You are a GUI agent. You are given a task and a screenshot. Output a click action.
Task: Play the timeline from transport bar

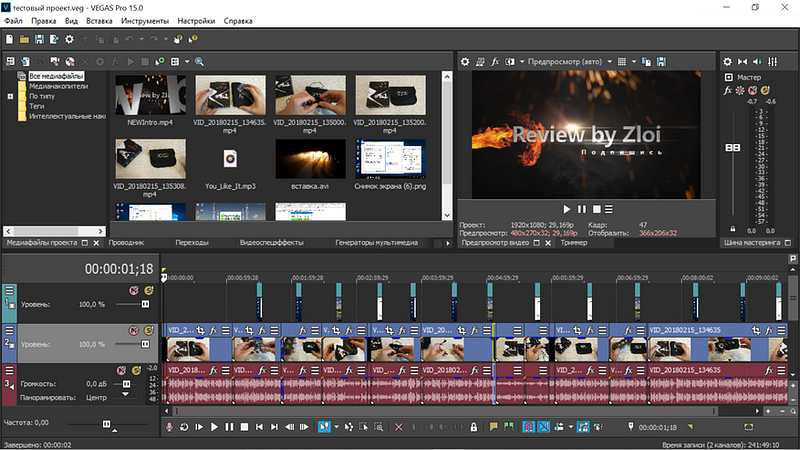(x=214, y=427)
